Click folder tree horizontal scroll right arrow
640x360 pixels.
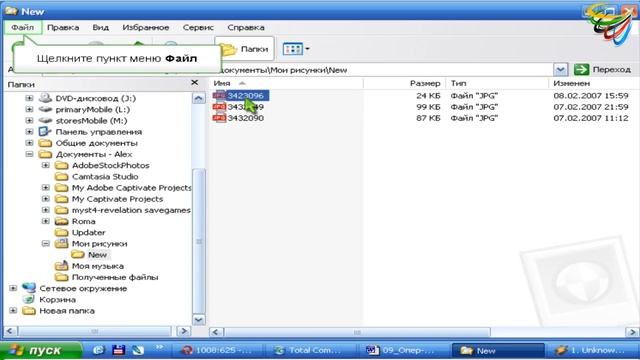tap(184, 331)
